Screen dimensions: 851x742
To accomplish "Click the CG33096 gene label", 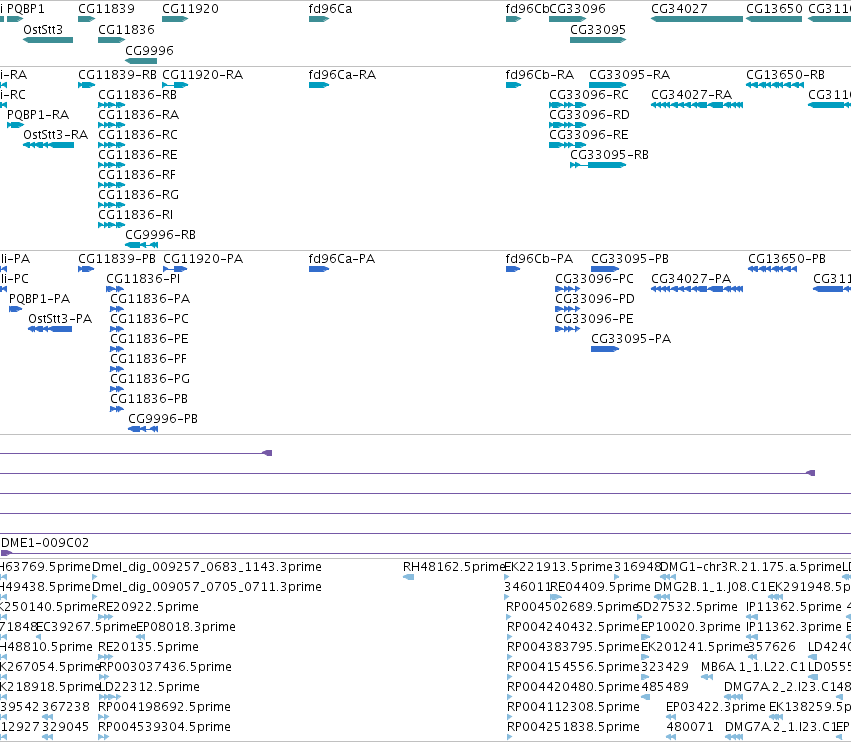I will (577, 9).
